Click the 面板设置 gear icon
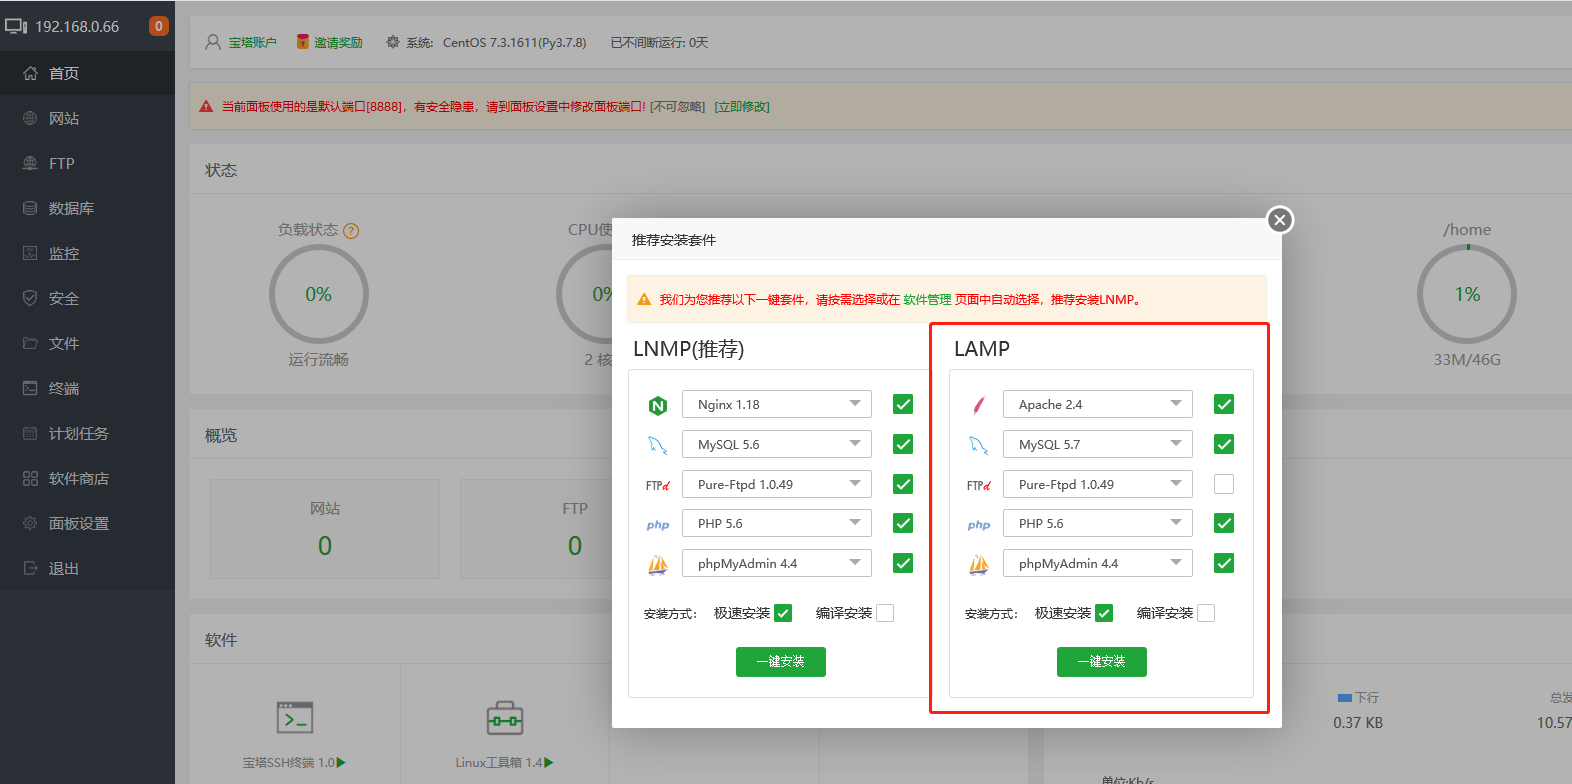The width and height of the screenshot is (1572, 784). (x=30, y=523)
